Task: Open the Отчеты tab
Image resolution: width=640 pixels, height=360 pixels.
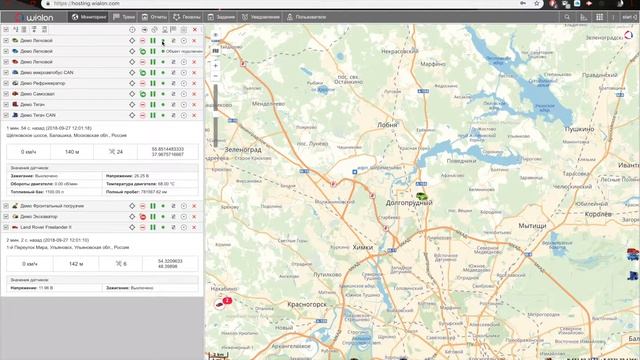Action: pos(154,17)
